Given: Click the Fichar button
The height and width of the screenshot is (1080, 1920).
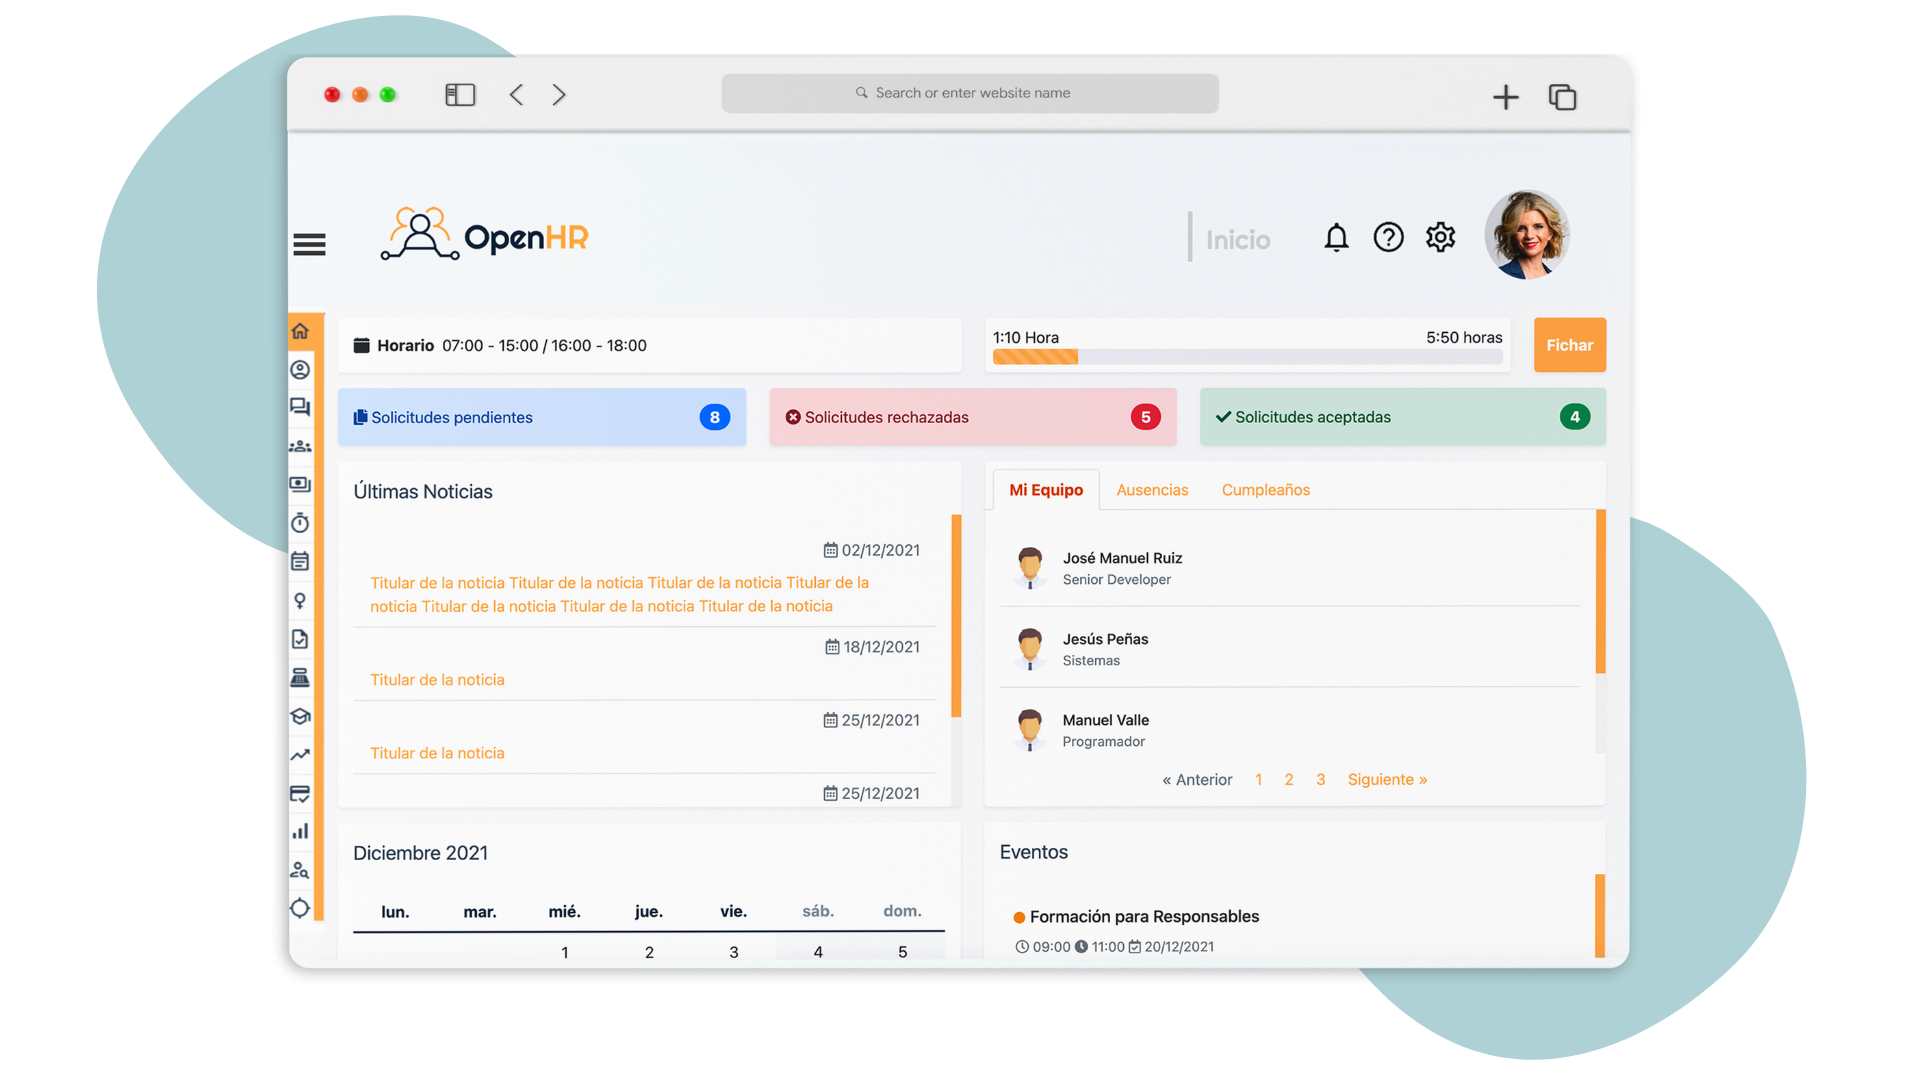Looking at the screenshot, I should tap(1569, 345).
